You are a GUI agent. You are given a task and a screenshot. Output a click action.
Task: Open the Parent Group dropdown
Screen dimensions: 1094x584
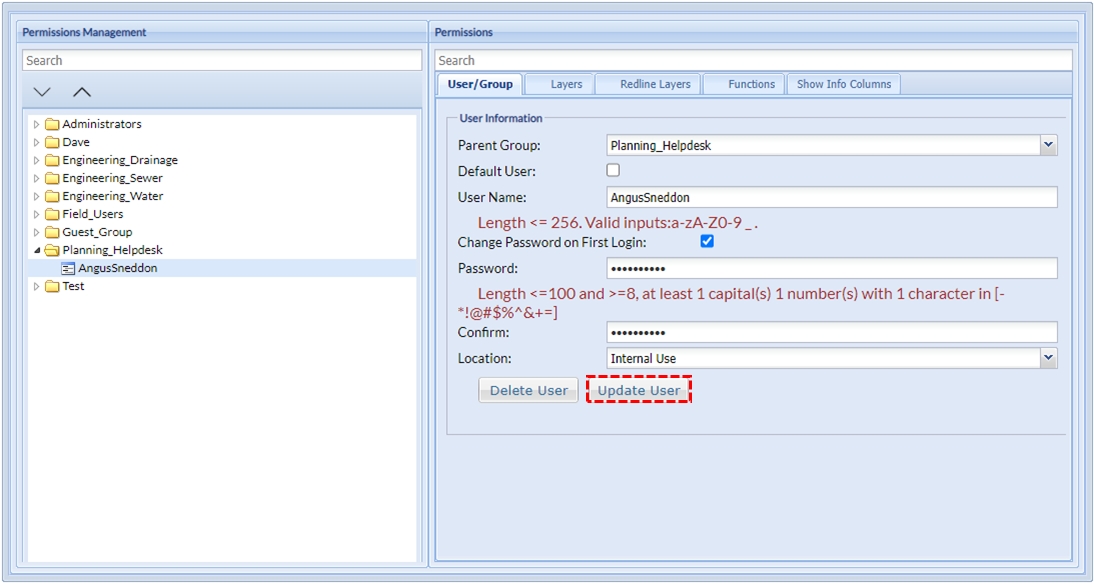pyautogui.click(x=1047, y=146)
